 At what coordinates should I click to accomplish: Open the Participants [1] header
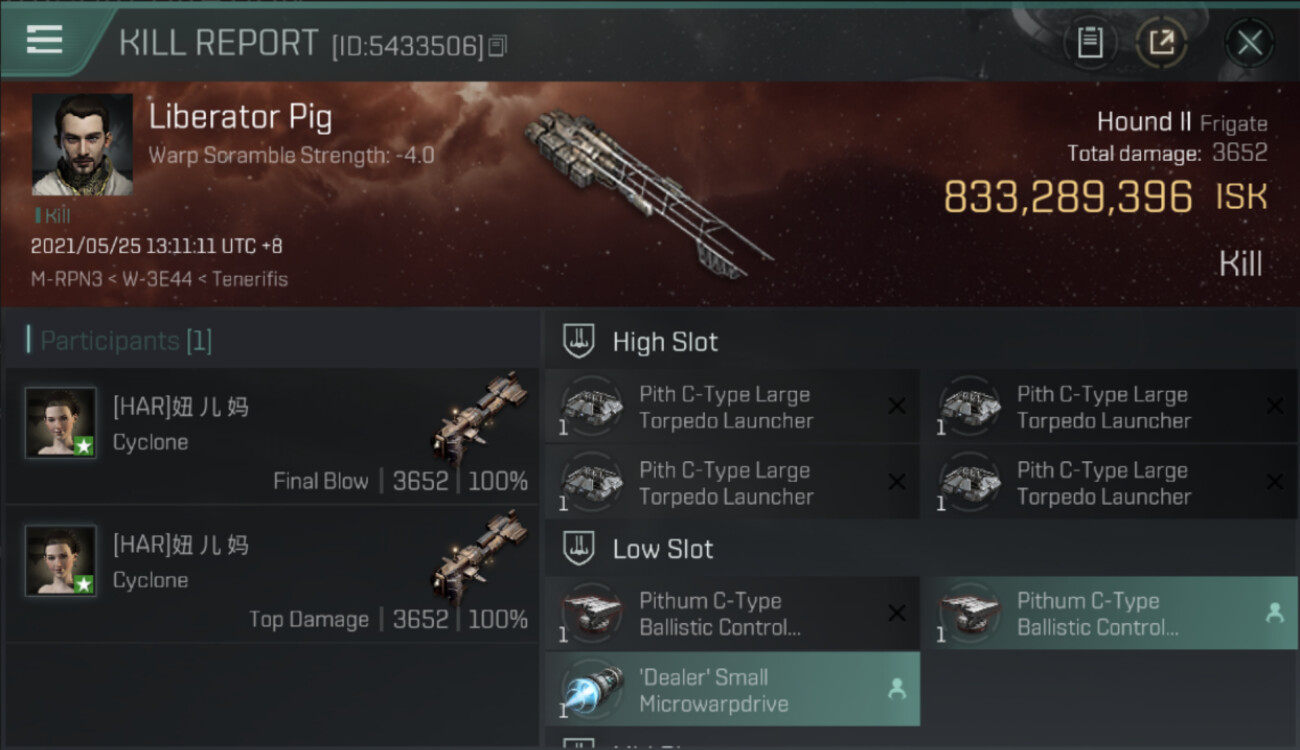[x=119, y=341]
